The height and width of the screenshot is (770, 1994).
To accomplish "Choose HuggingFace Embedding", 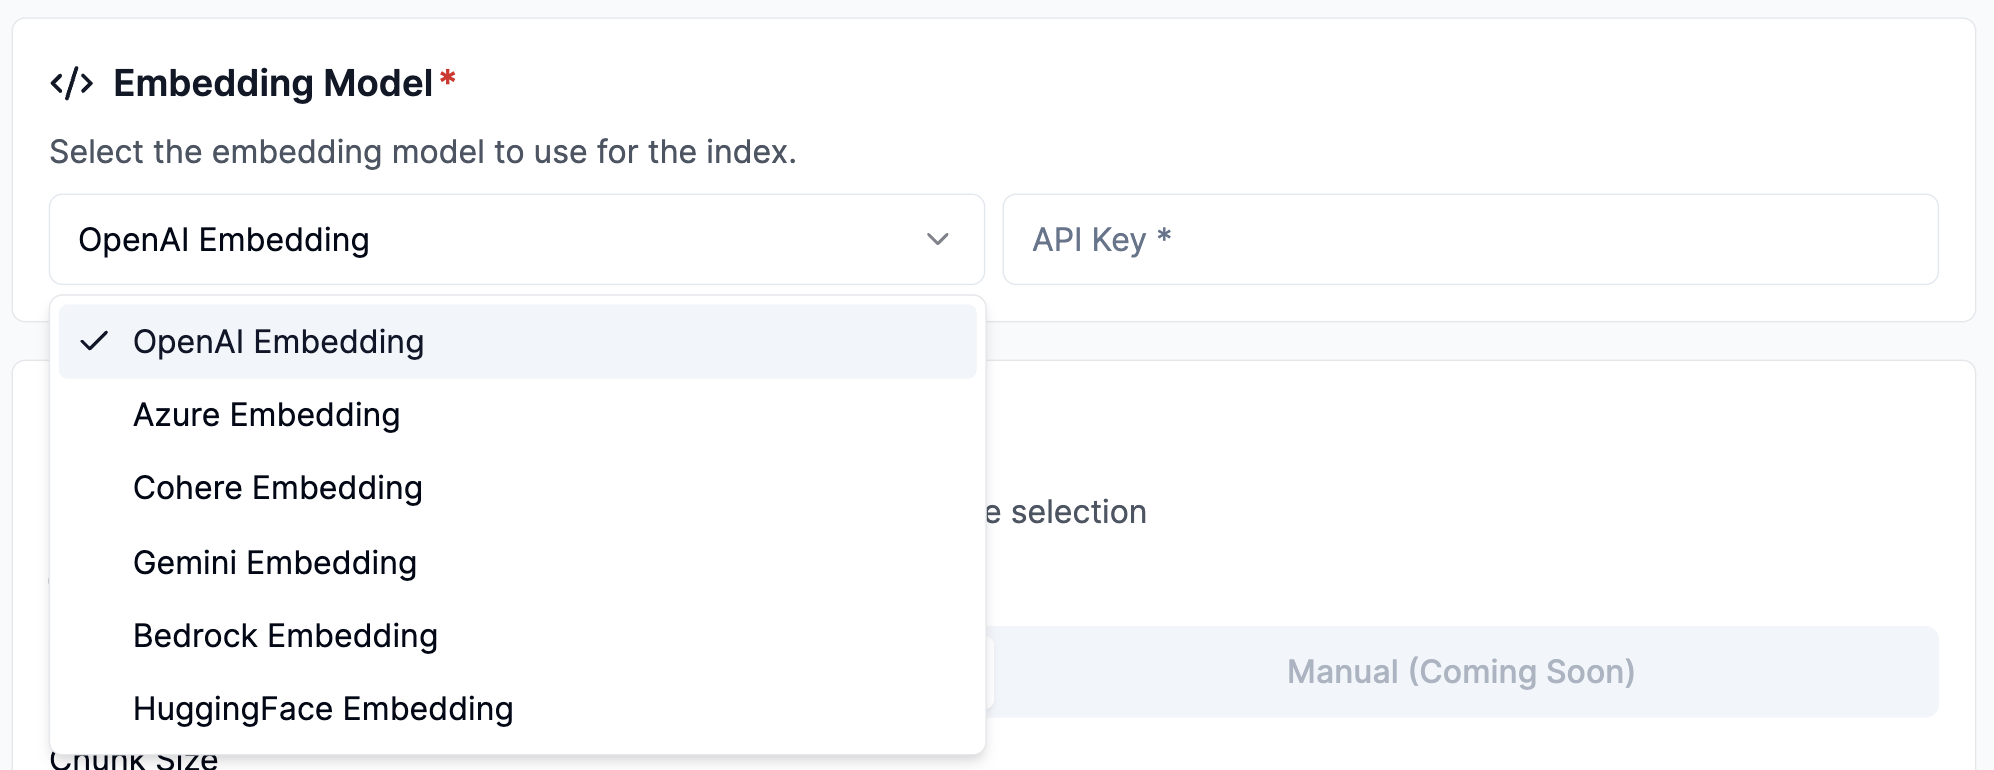I will pyautogui.click(x=323, y=708).
